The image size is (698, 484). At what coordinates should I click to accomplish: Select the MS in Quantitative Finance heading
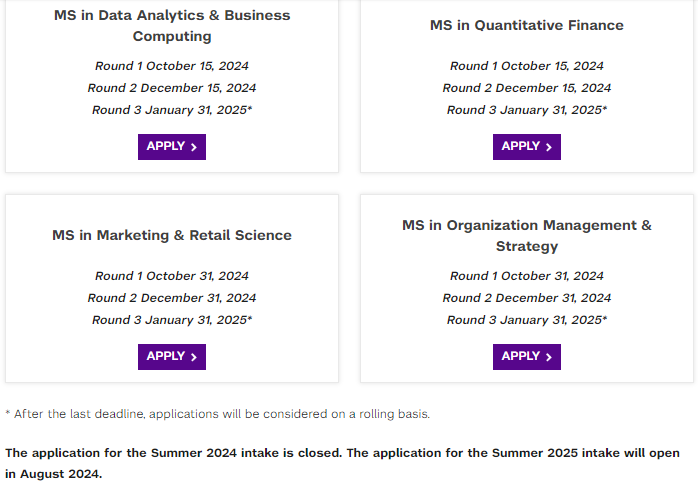(x=527, y=25)
